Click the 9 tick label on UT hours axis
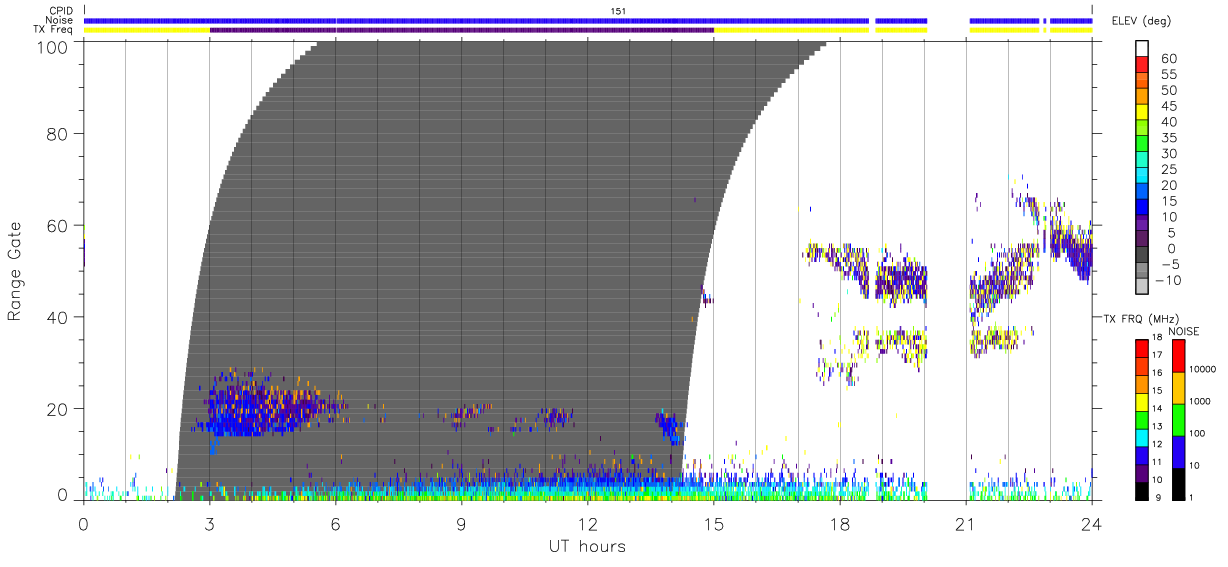The image size is (1228, 567). (461, 523)
